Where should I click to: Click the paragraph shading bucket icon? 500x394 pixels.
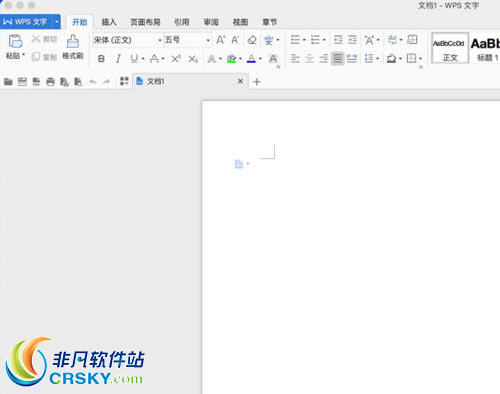coord(391,59)
